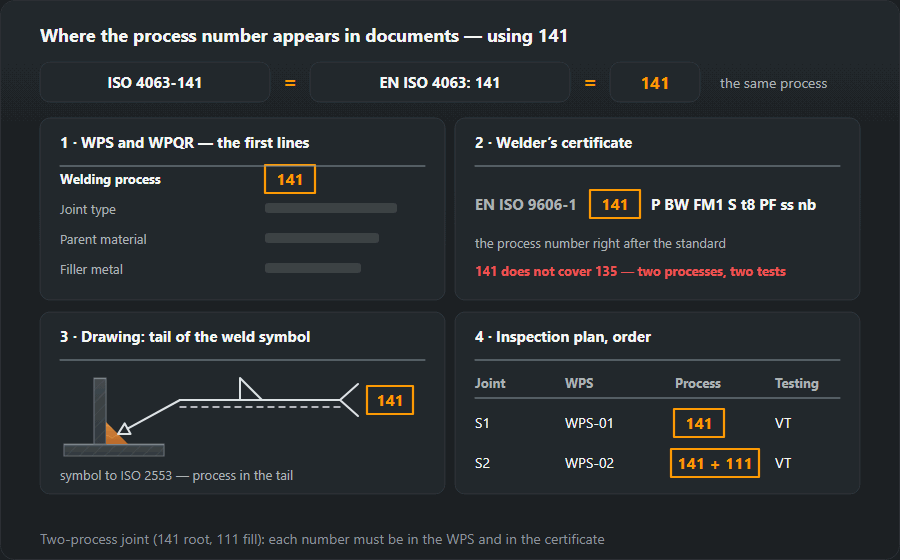Click the 'Welding process' label
The image size is (900, 560).
110,179
